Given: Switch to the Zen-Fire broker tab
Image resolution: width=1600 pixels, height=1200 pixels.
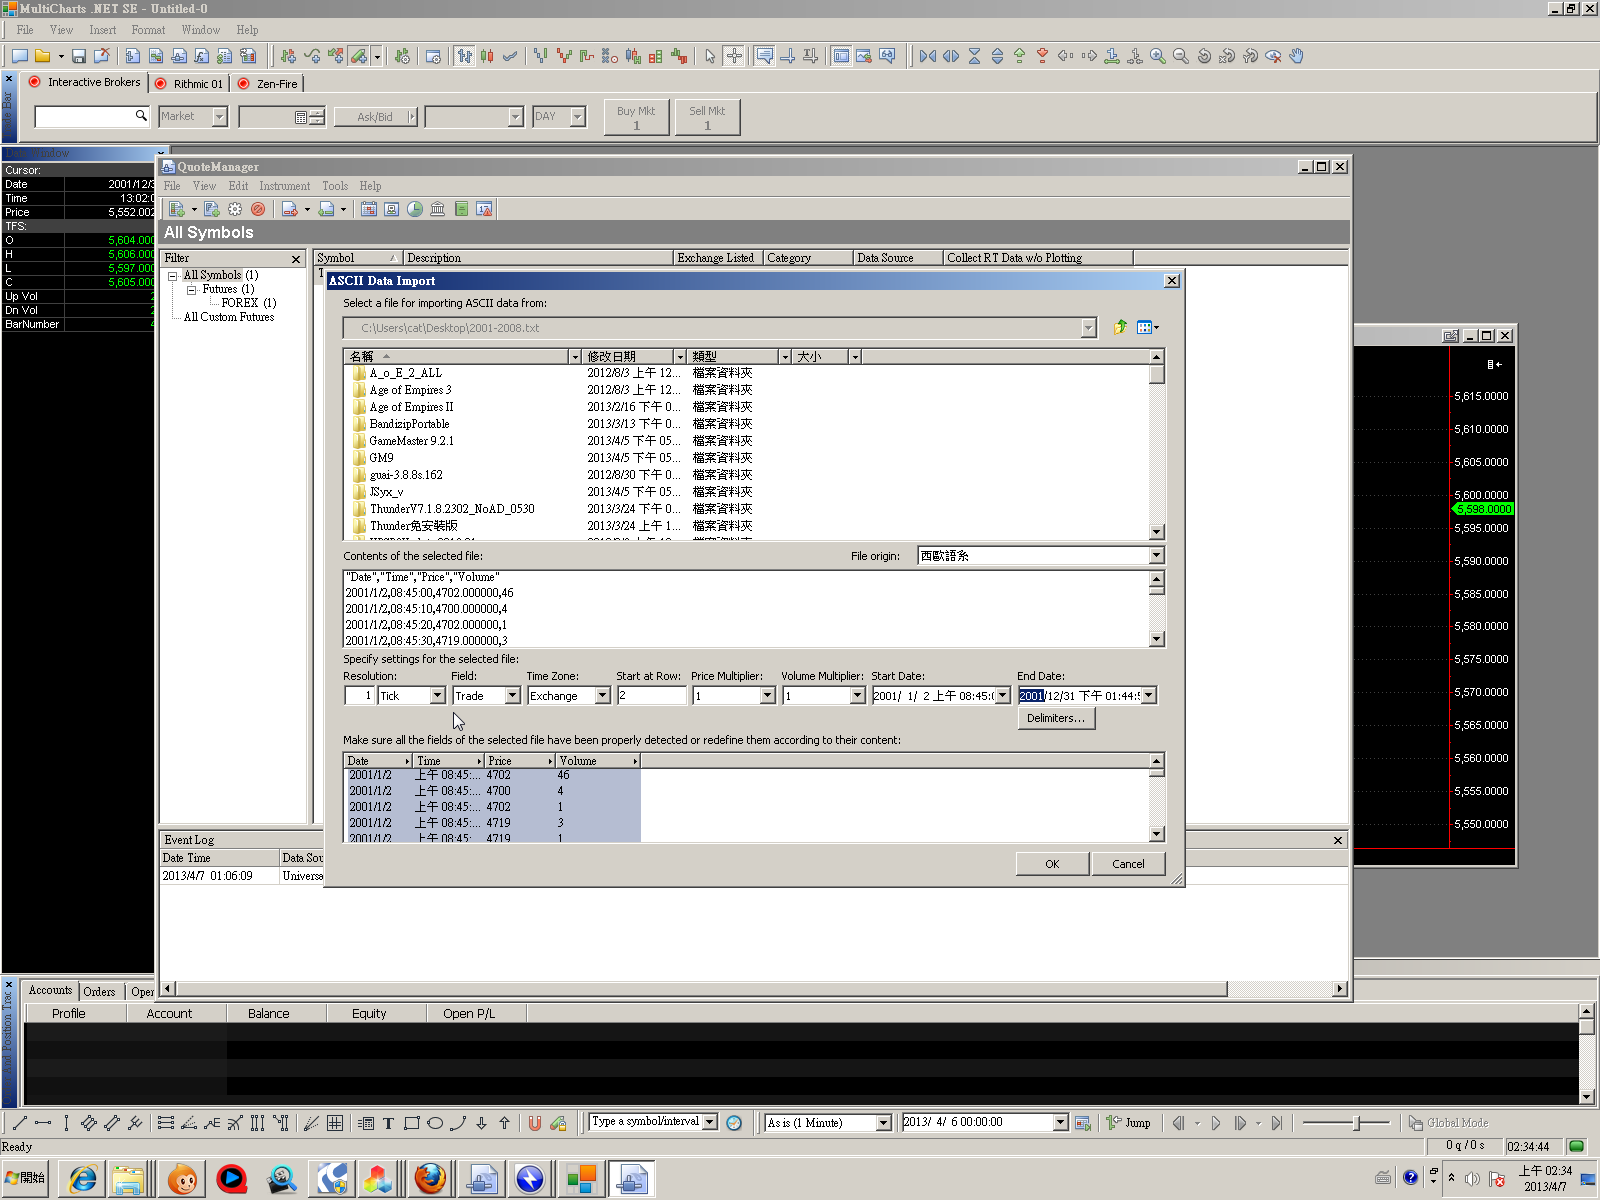Looking at the screenshot, I should (268, 84).
